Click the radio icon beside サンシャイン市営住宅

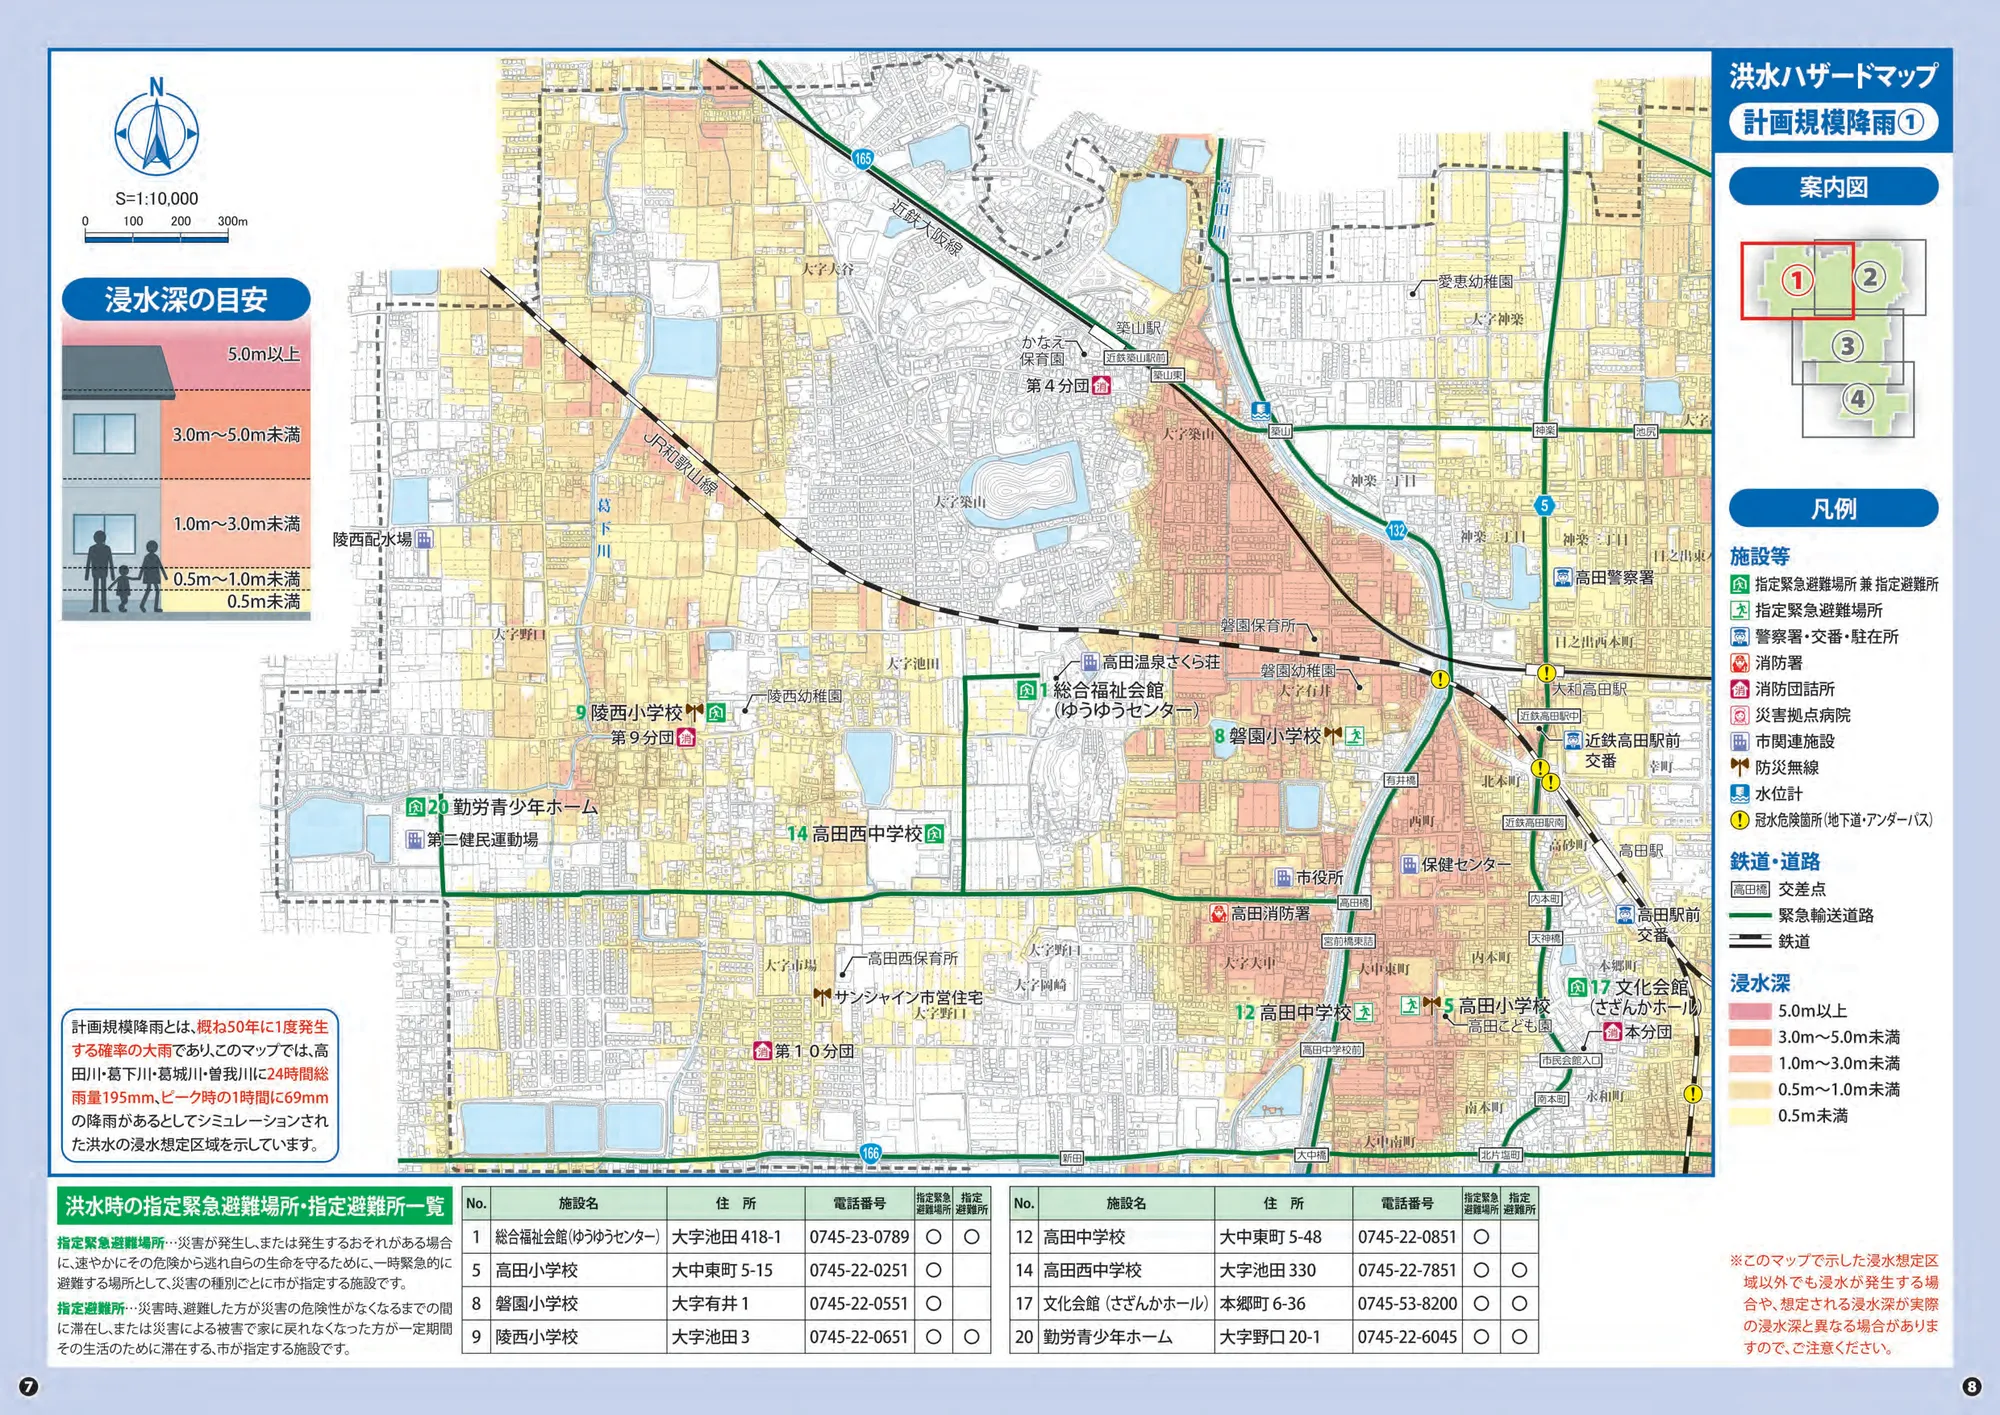(821, 997)
